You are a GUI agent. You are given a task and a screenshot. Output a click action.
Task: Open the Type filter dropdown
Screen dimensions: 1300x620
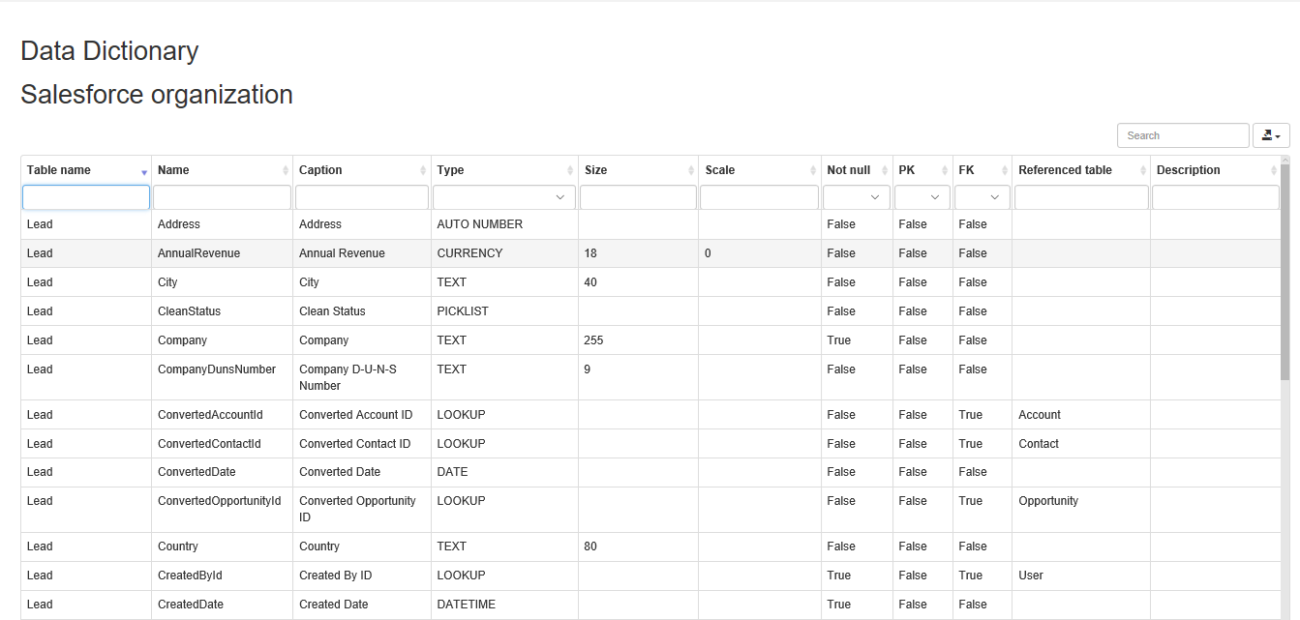pos(504,198)
